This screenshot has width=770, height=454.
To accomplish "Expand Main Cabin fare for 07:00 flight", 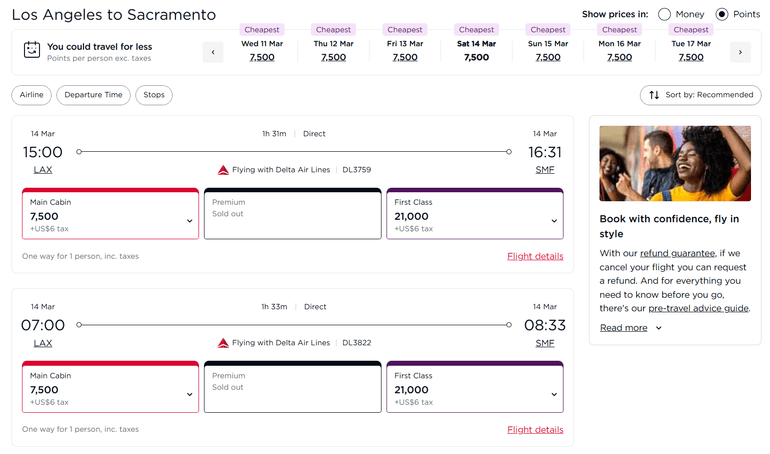I will tap(189, 394).
